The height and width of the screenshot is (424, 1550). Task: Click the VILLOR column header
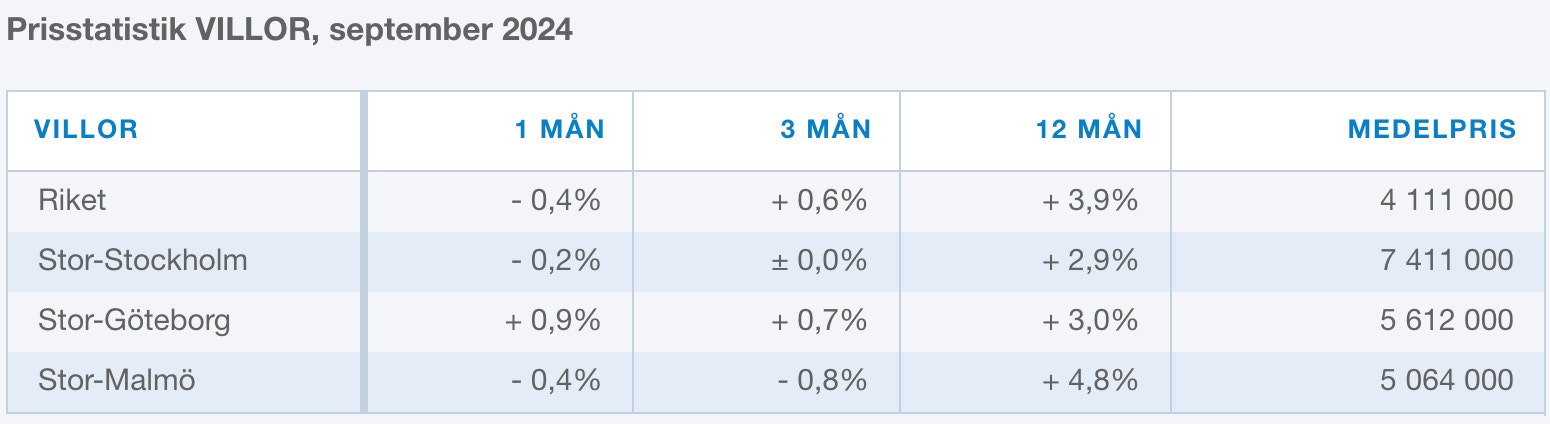[86, 129]
